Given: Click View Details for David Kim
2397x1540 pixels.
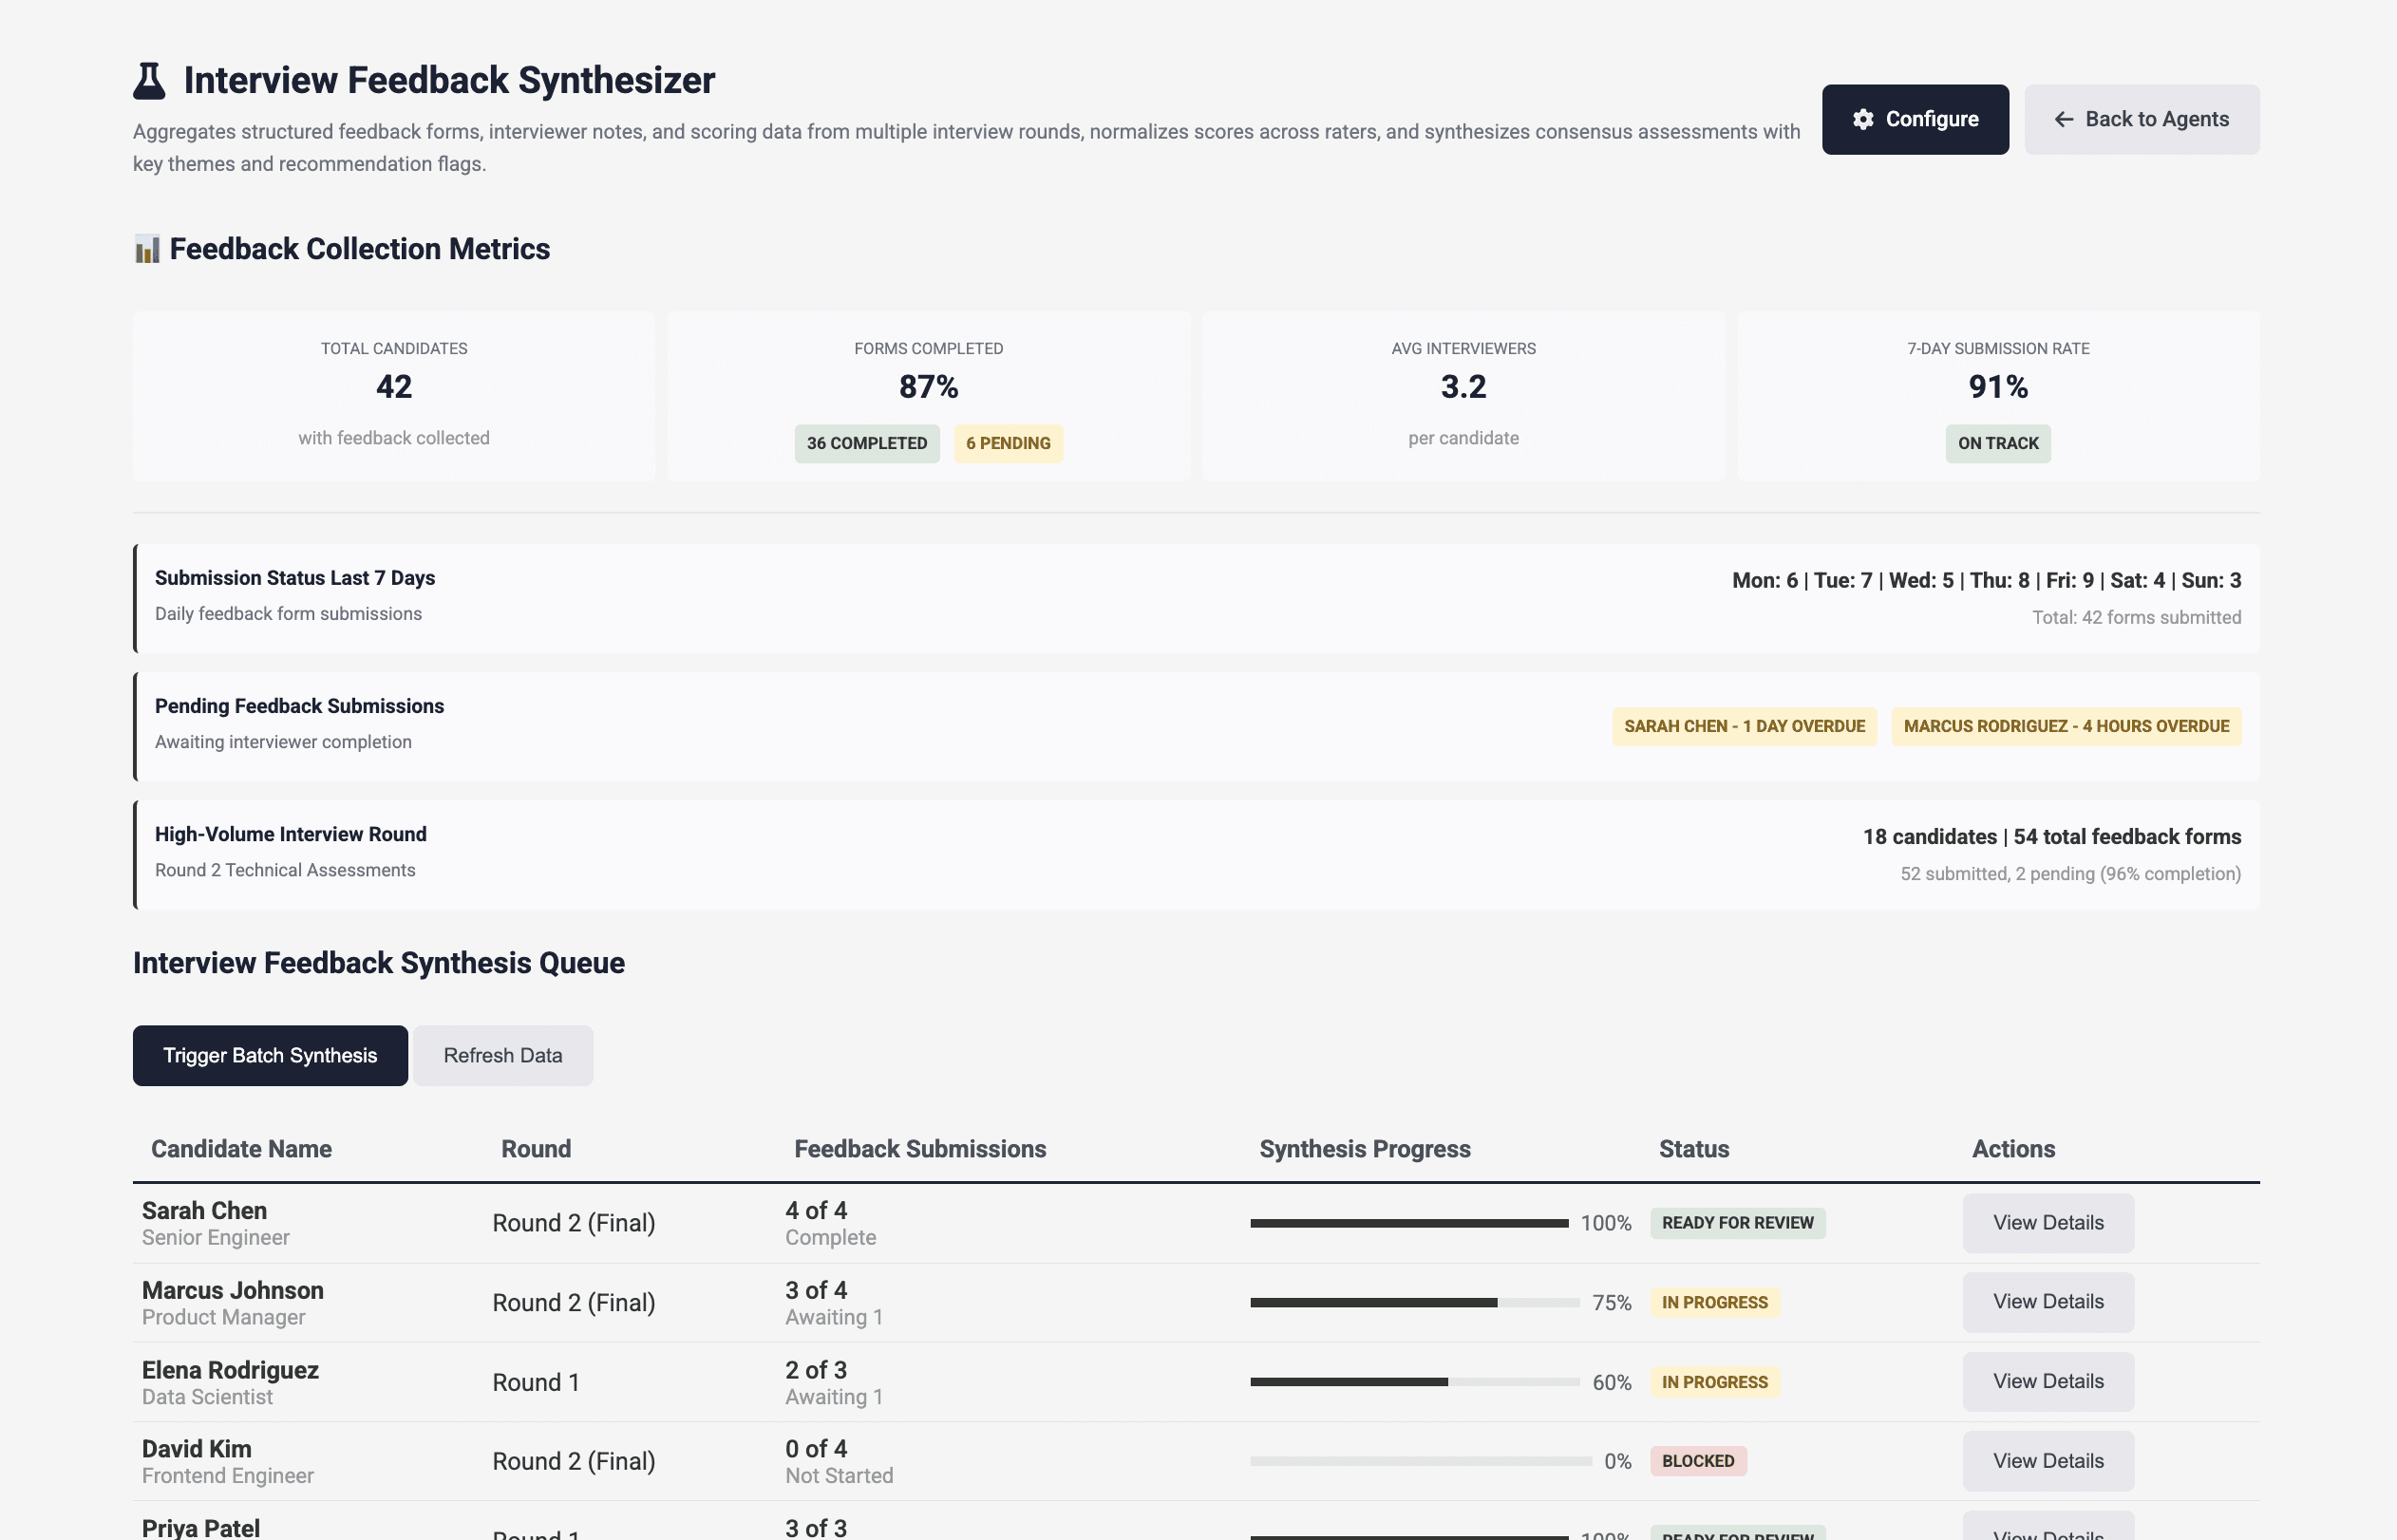Looking at the screenshot, I should 2047,1460.
